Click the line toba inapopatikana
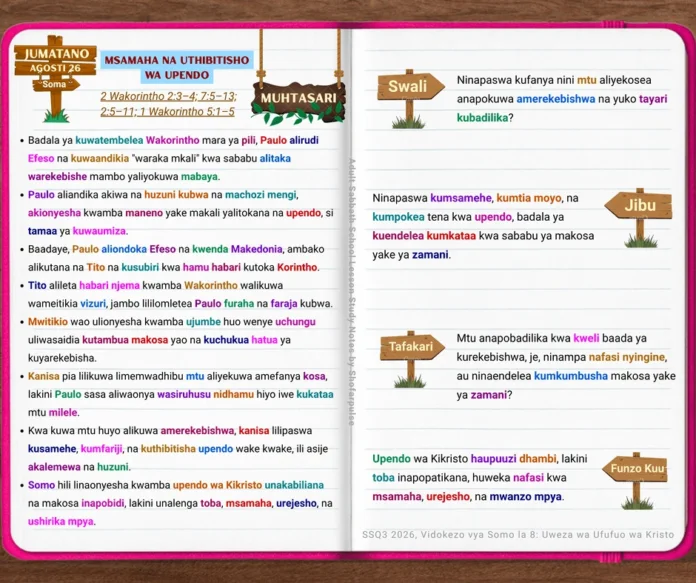696x583 pixels. (469, 478)
